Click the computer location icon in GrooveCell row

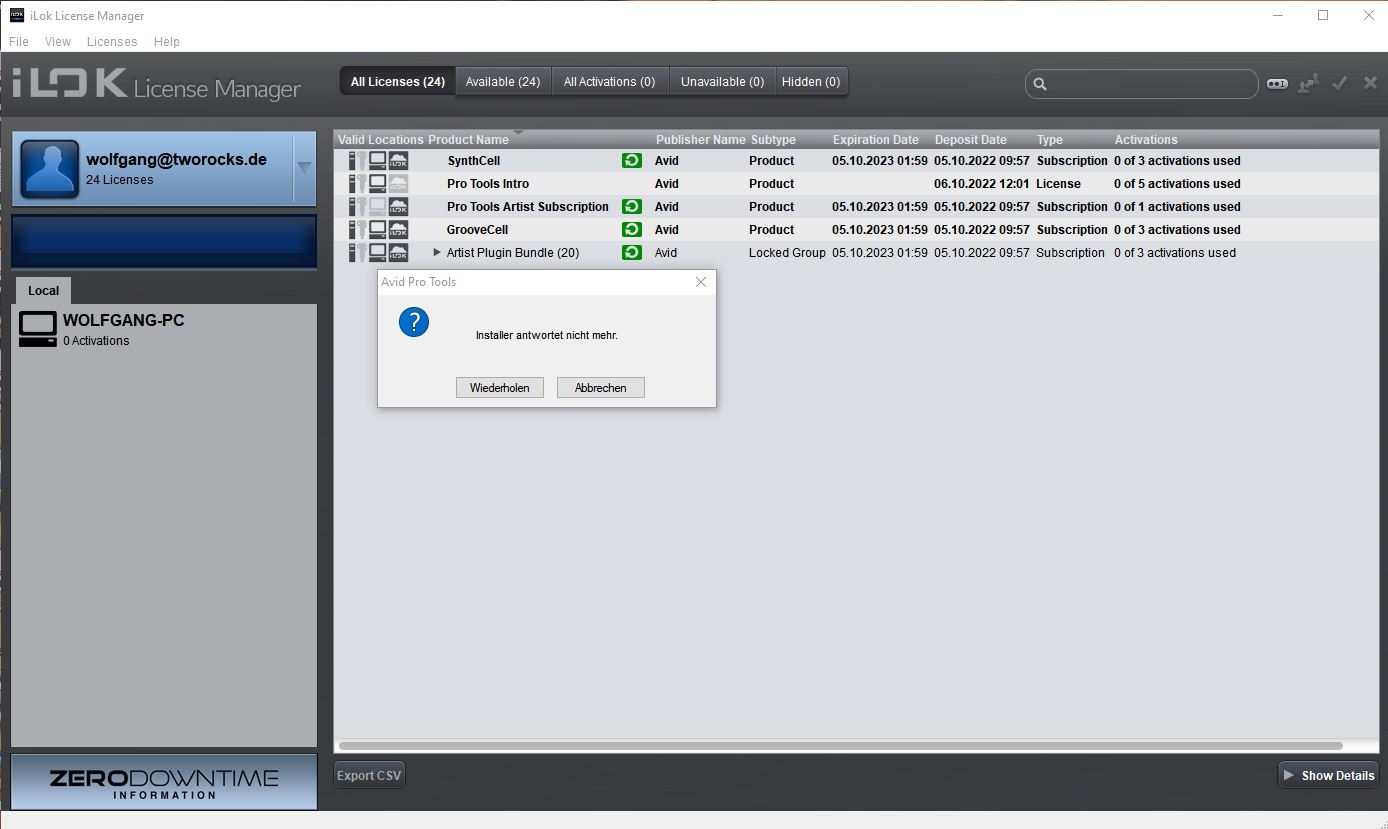pos(378,229)
